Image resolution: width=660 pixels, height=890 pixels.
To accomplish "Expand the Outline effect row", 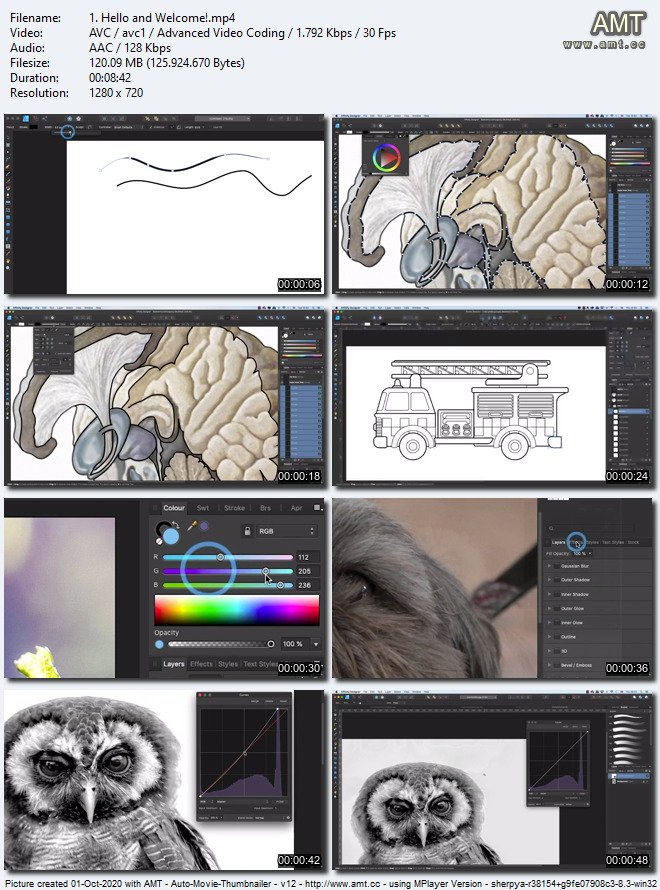I will click(549, 637).
